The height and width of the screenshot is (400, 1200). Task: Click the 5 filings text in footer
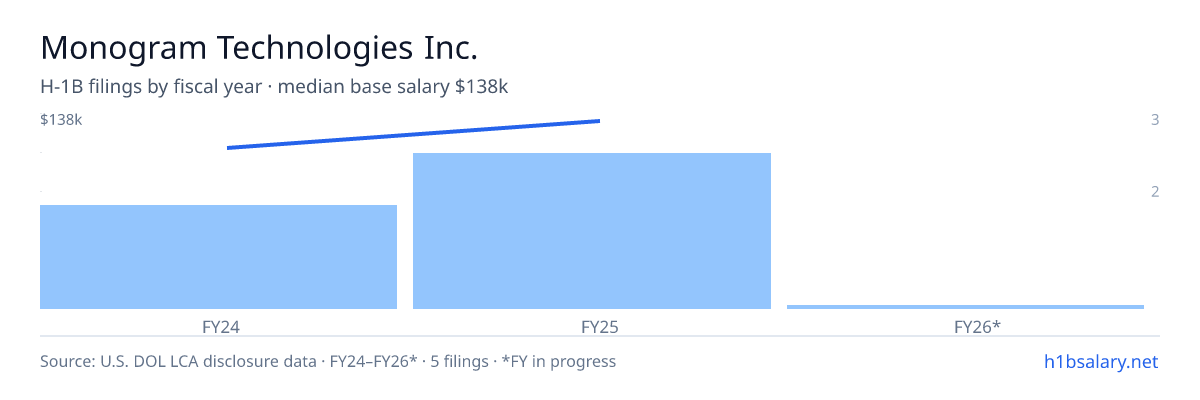point(460,361)
